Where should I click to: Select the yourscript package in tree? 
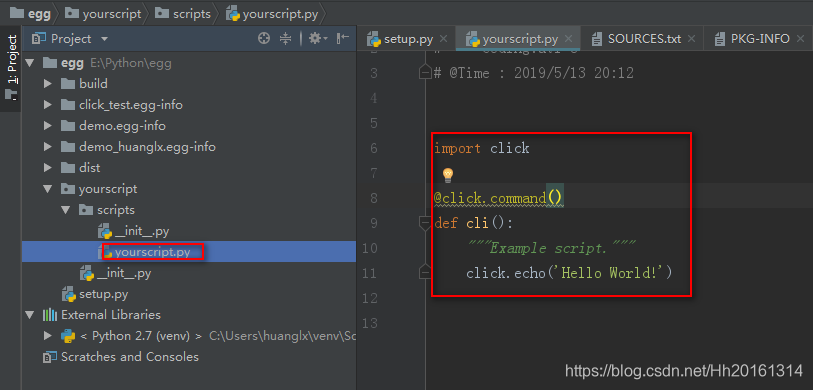(x=108, y=189)
